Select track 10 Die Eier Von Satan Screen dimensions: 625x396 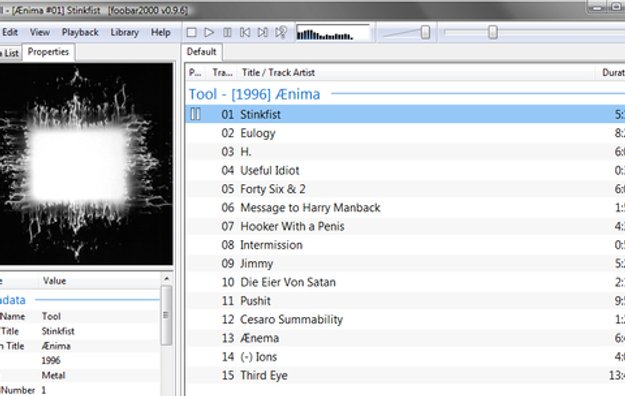coord(405,282)
